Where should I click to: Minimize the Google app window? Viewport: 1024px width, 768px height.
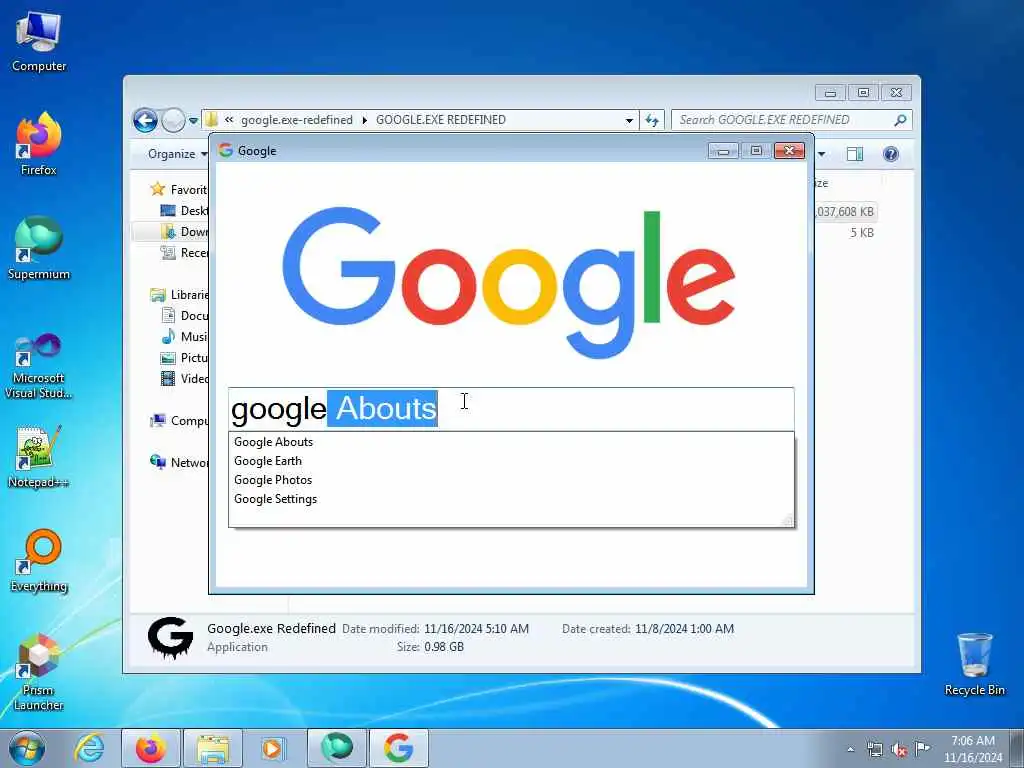(x=723, y=151)
